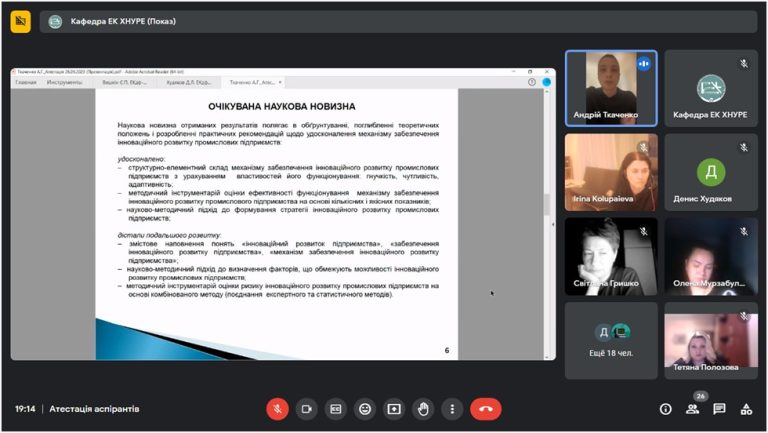This screenshot has height=433, width=768.
Task: Select Irina Kolupaieva video tile
Action: coord(611,172)
